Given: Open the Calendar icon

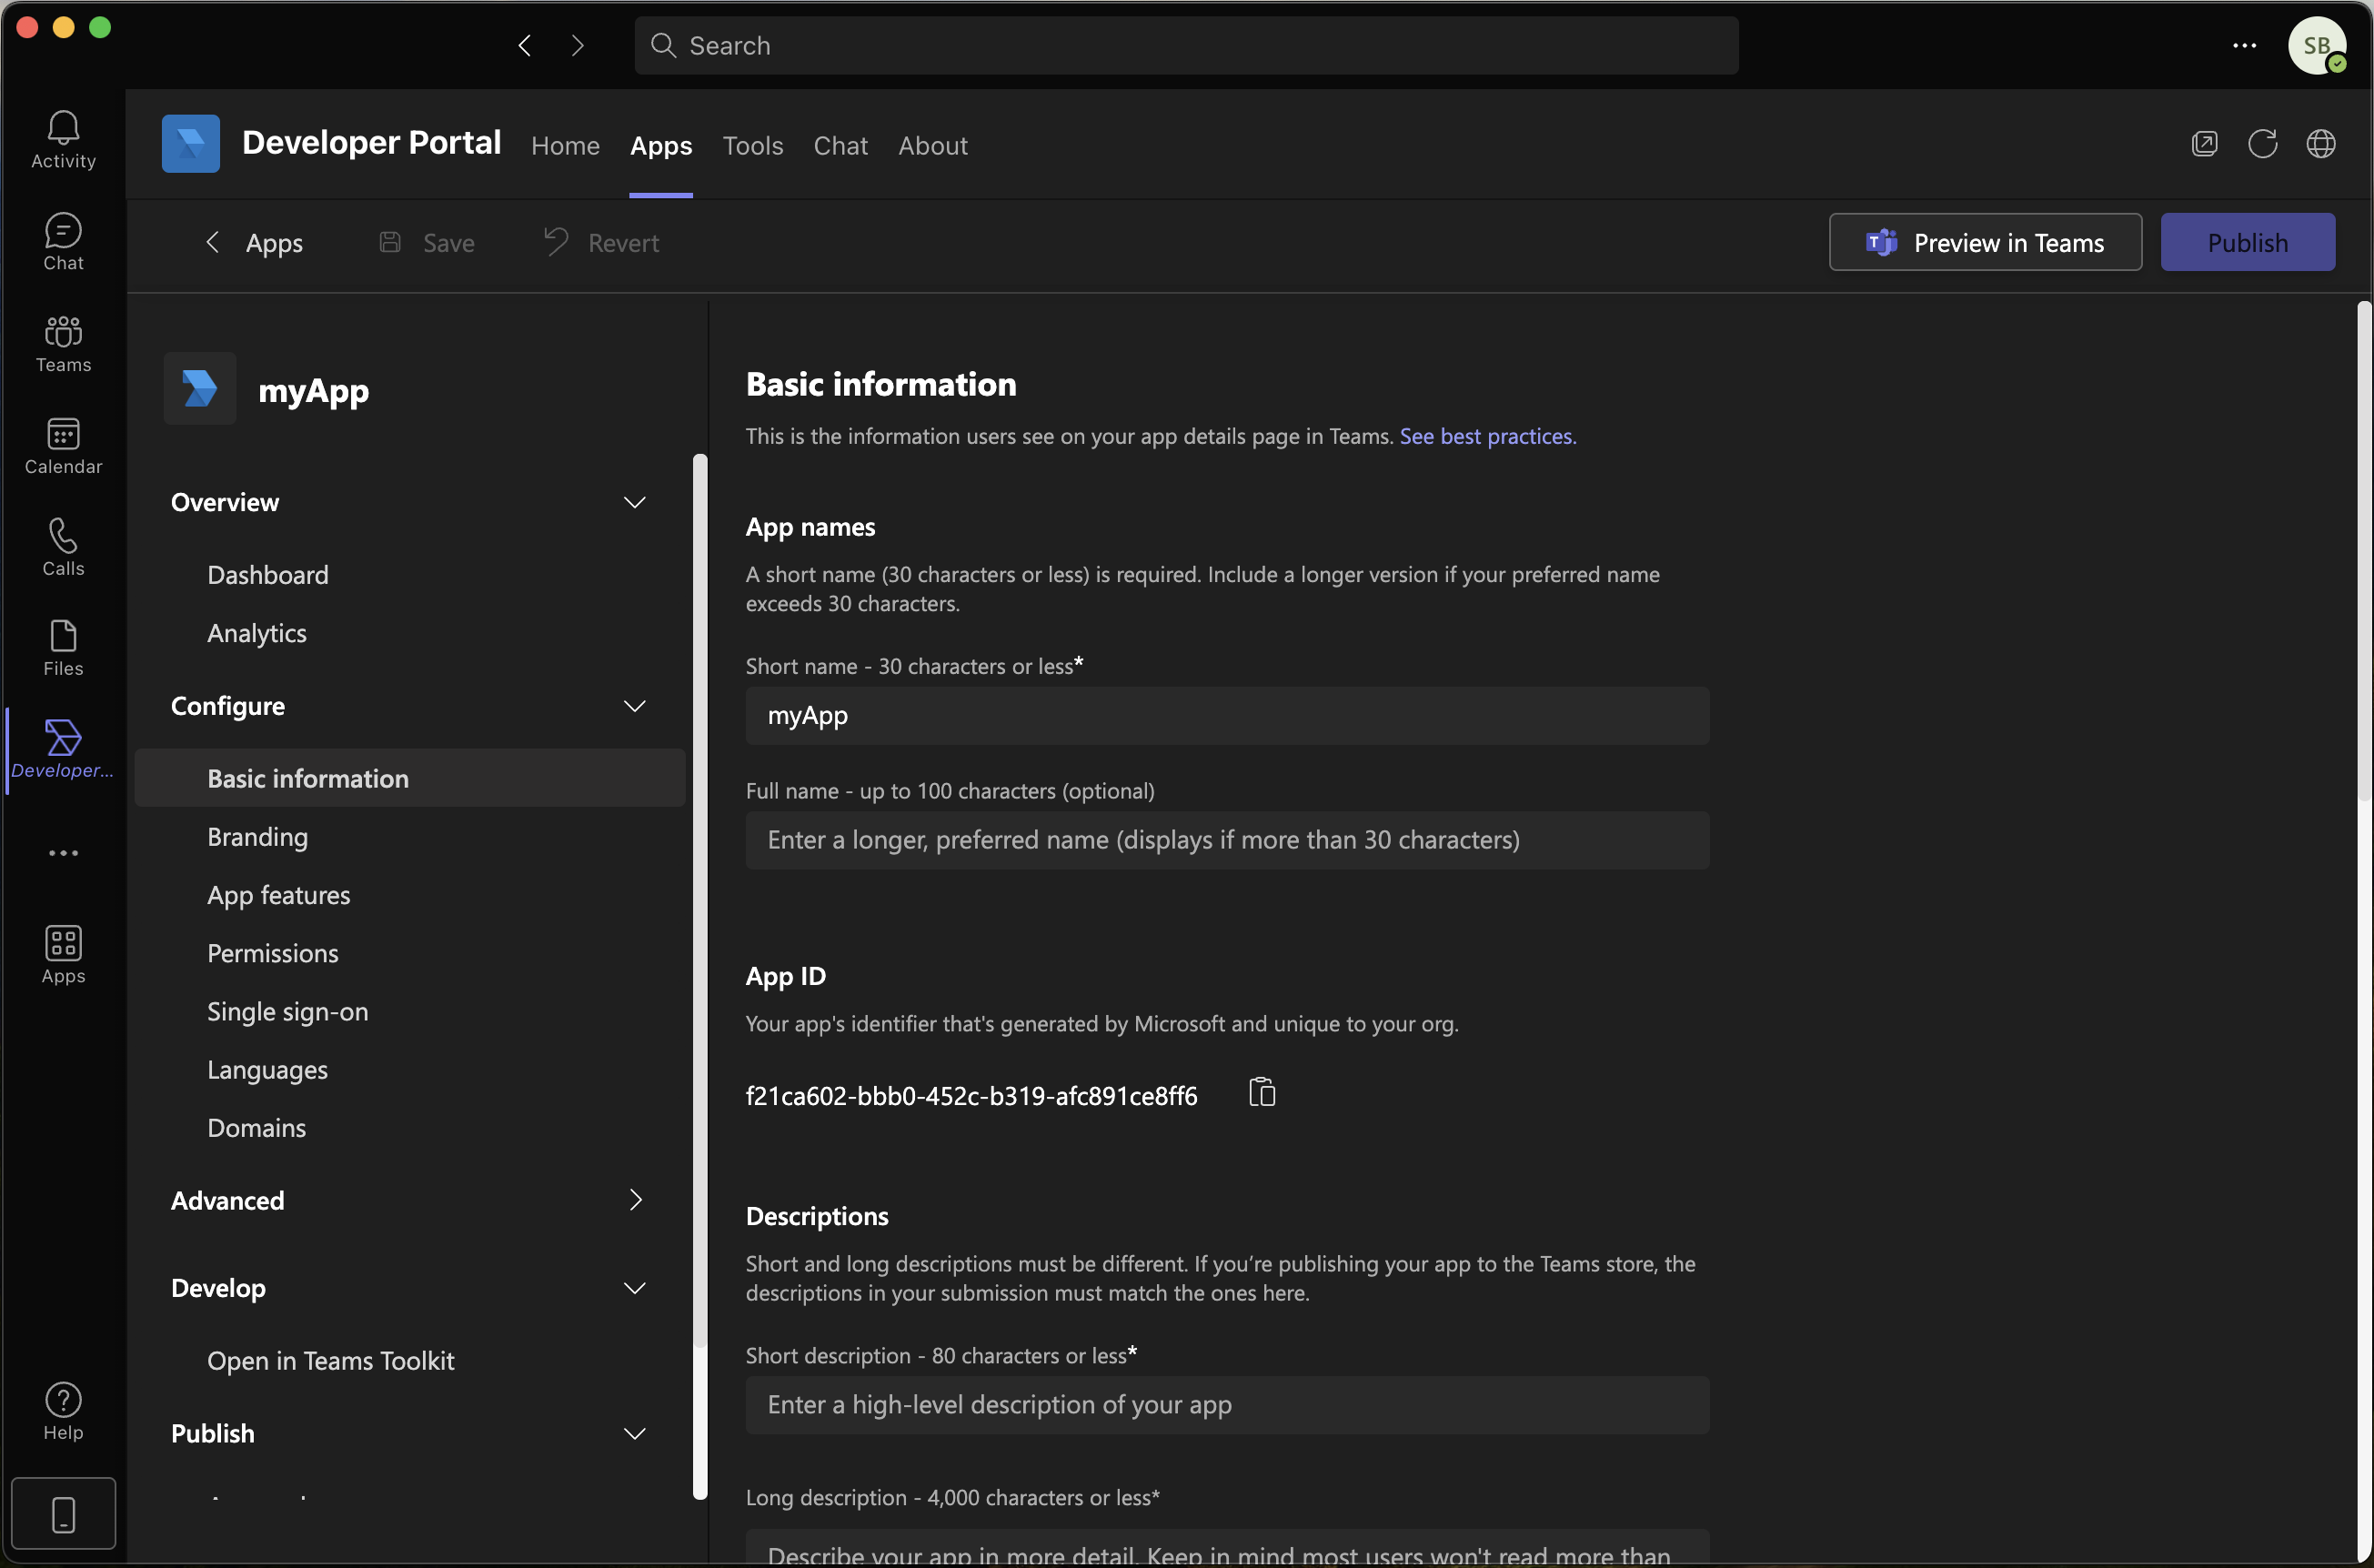Looking at the screenshot, I should point(63,446).
